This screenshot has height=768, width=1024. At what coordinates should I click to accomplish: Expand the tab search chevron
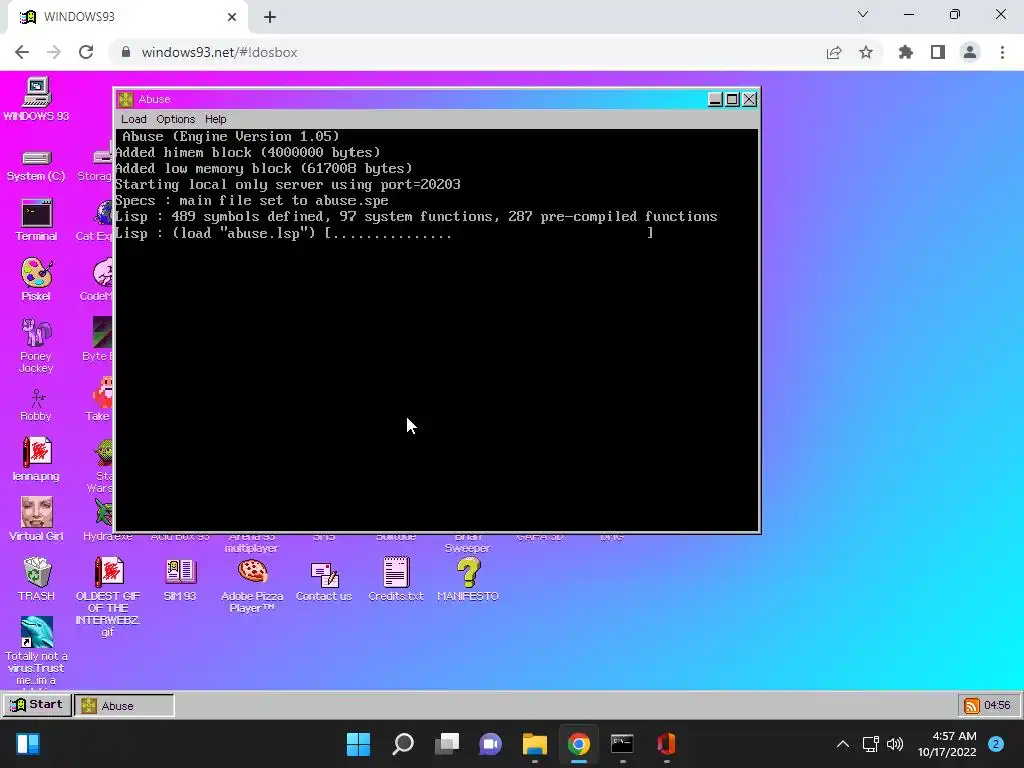863,14
